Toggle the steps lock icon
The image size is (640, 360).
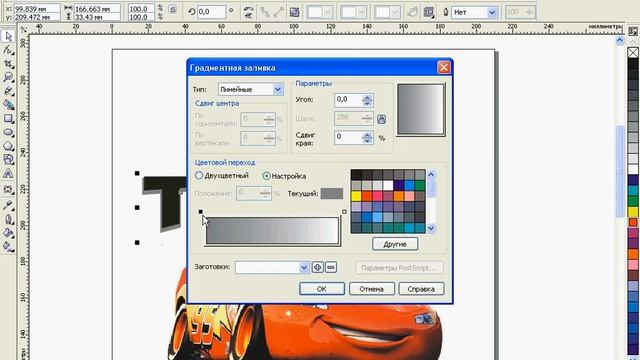pos(381,119)
